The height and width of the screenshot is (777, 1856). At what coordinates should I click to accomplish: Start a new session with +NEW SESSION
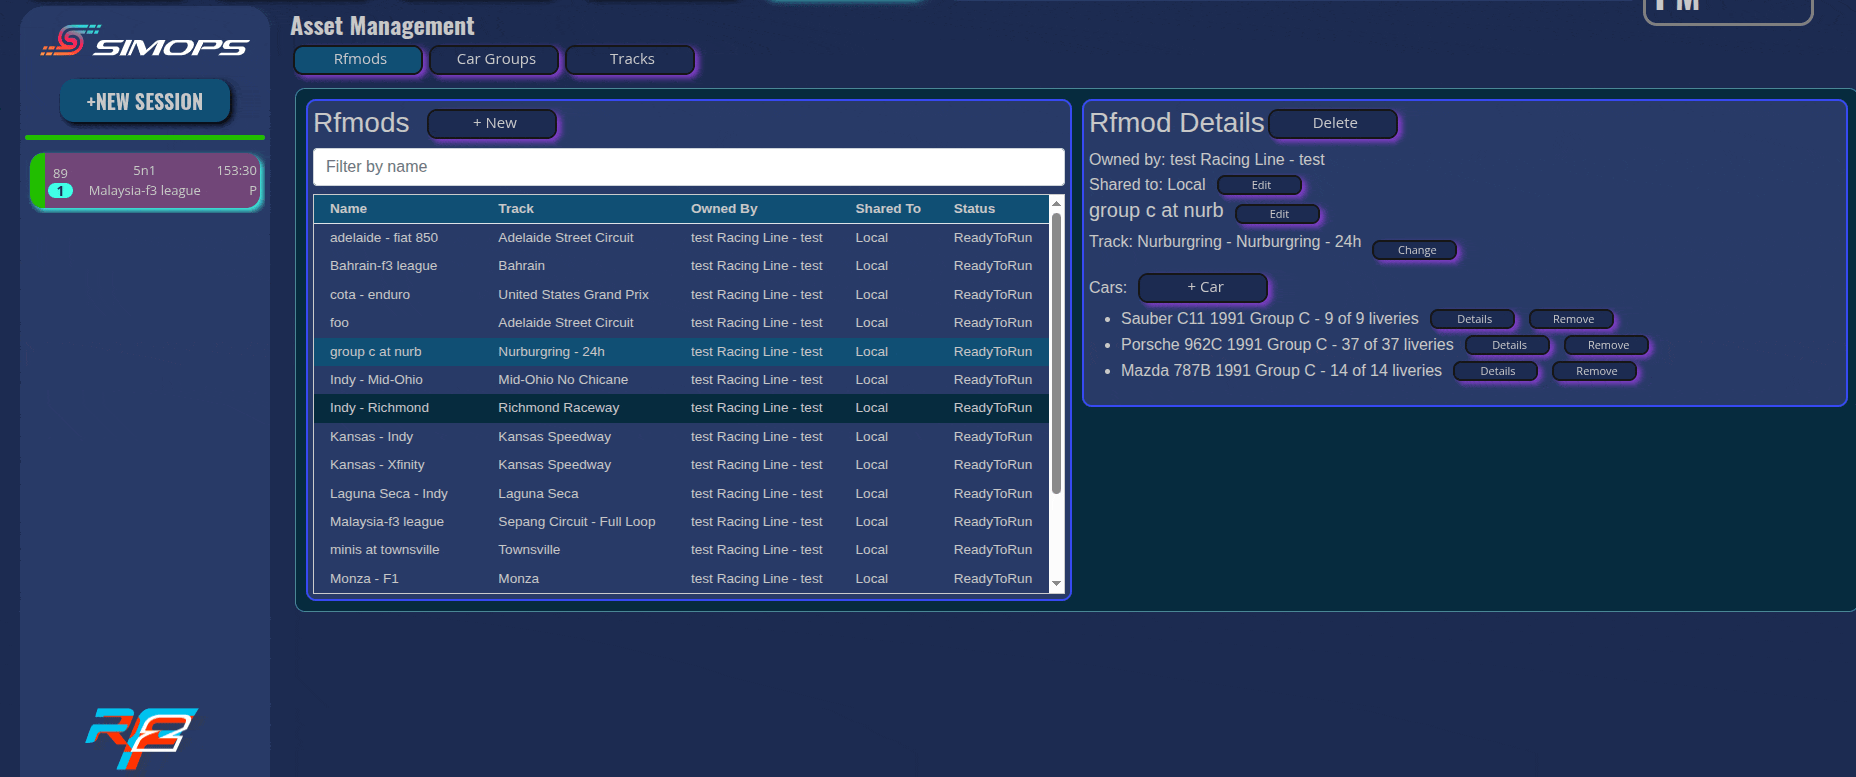pos(145,101)
